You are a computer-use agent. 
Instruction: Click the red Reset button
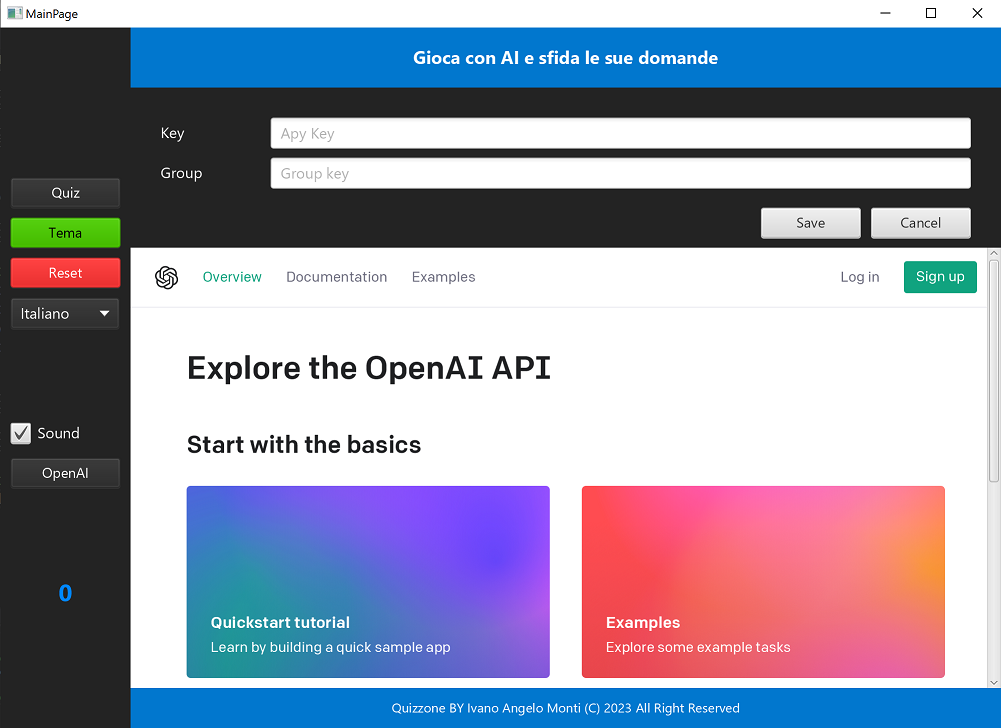point(65,273)
